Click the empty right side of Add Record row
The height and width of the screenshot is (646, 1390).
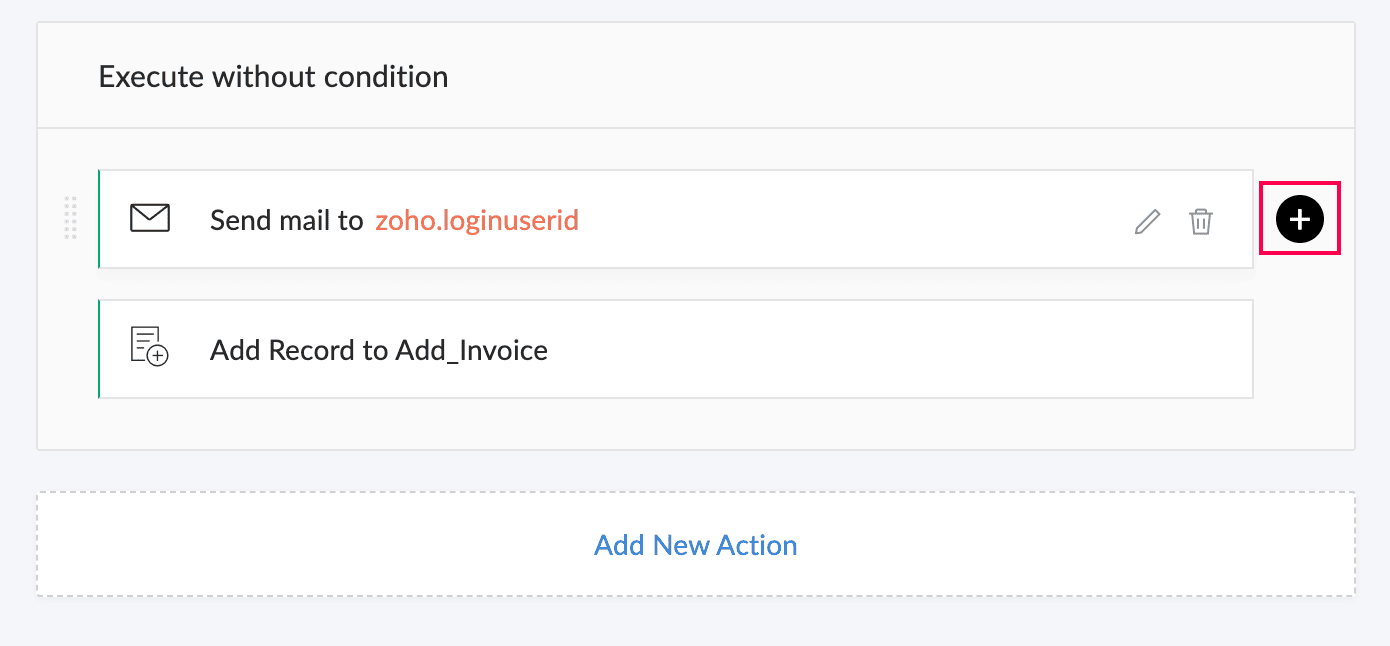[x=900, y=349]
